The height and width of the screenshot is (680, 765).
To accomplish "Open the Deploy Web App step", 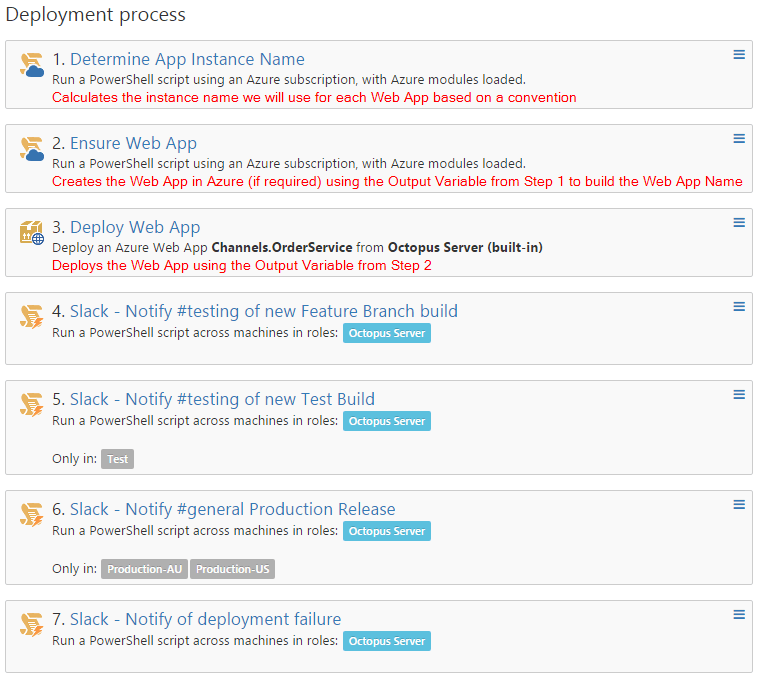I will tap(135, 227).
